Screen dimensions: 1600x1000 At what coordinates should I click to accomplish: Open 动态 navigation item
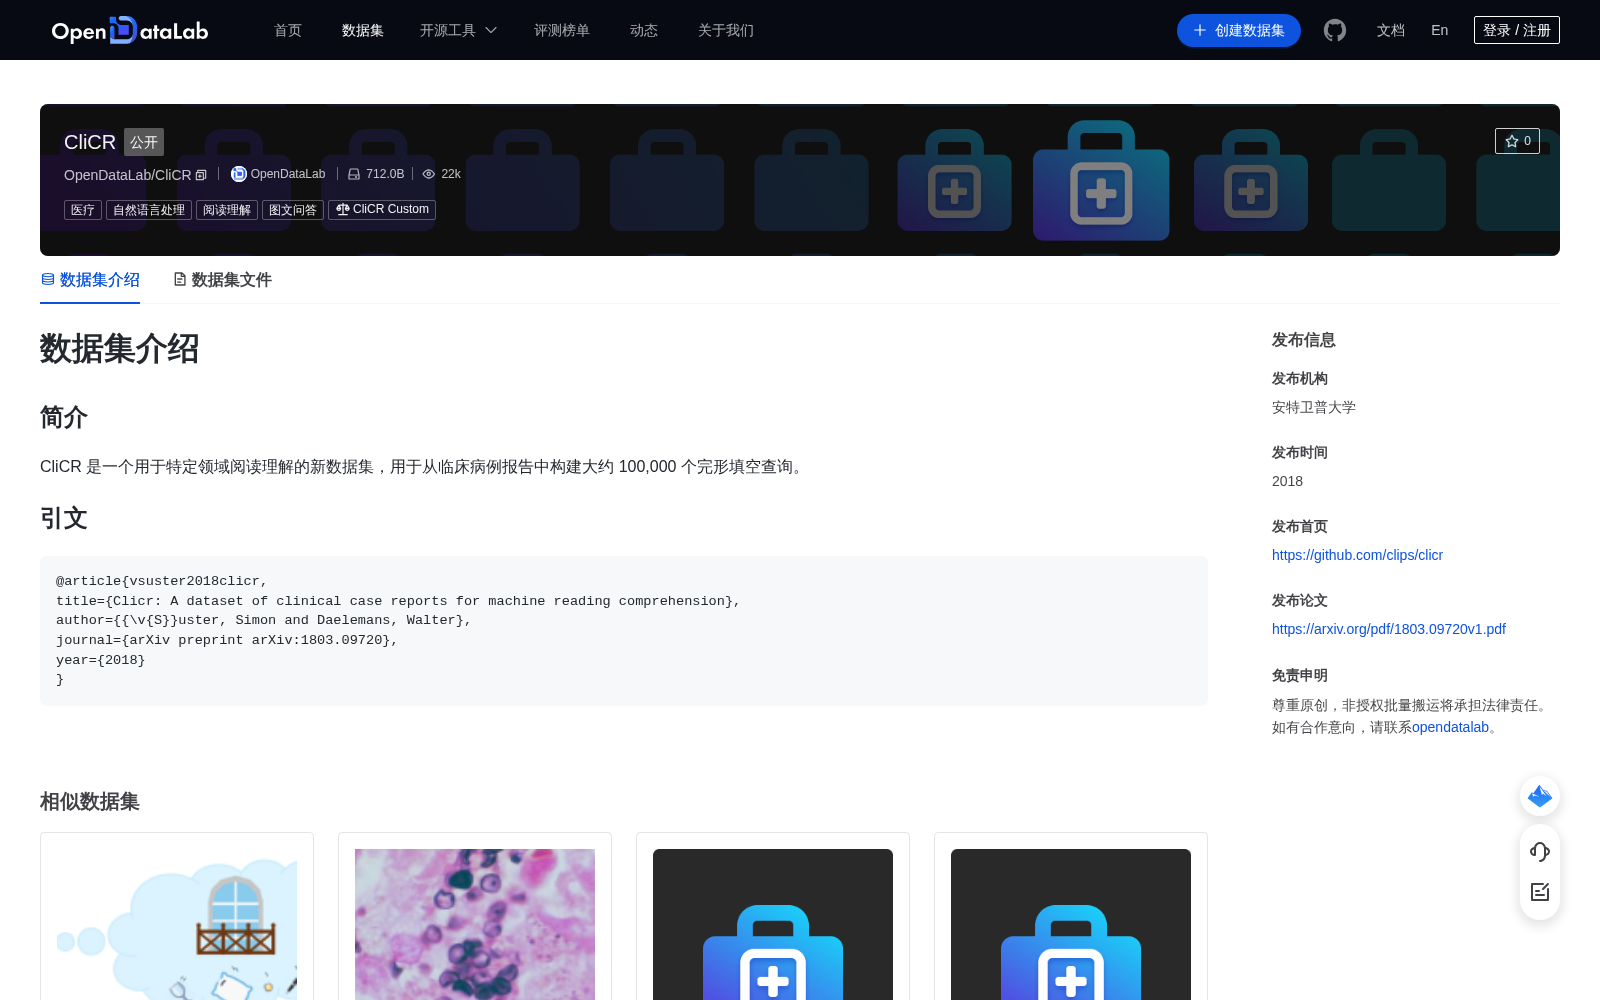coord(644,30)
